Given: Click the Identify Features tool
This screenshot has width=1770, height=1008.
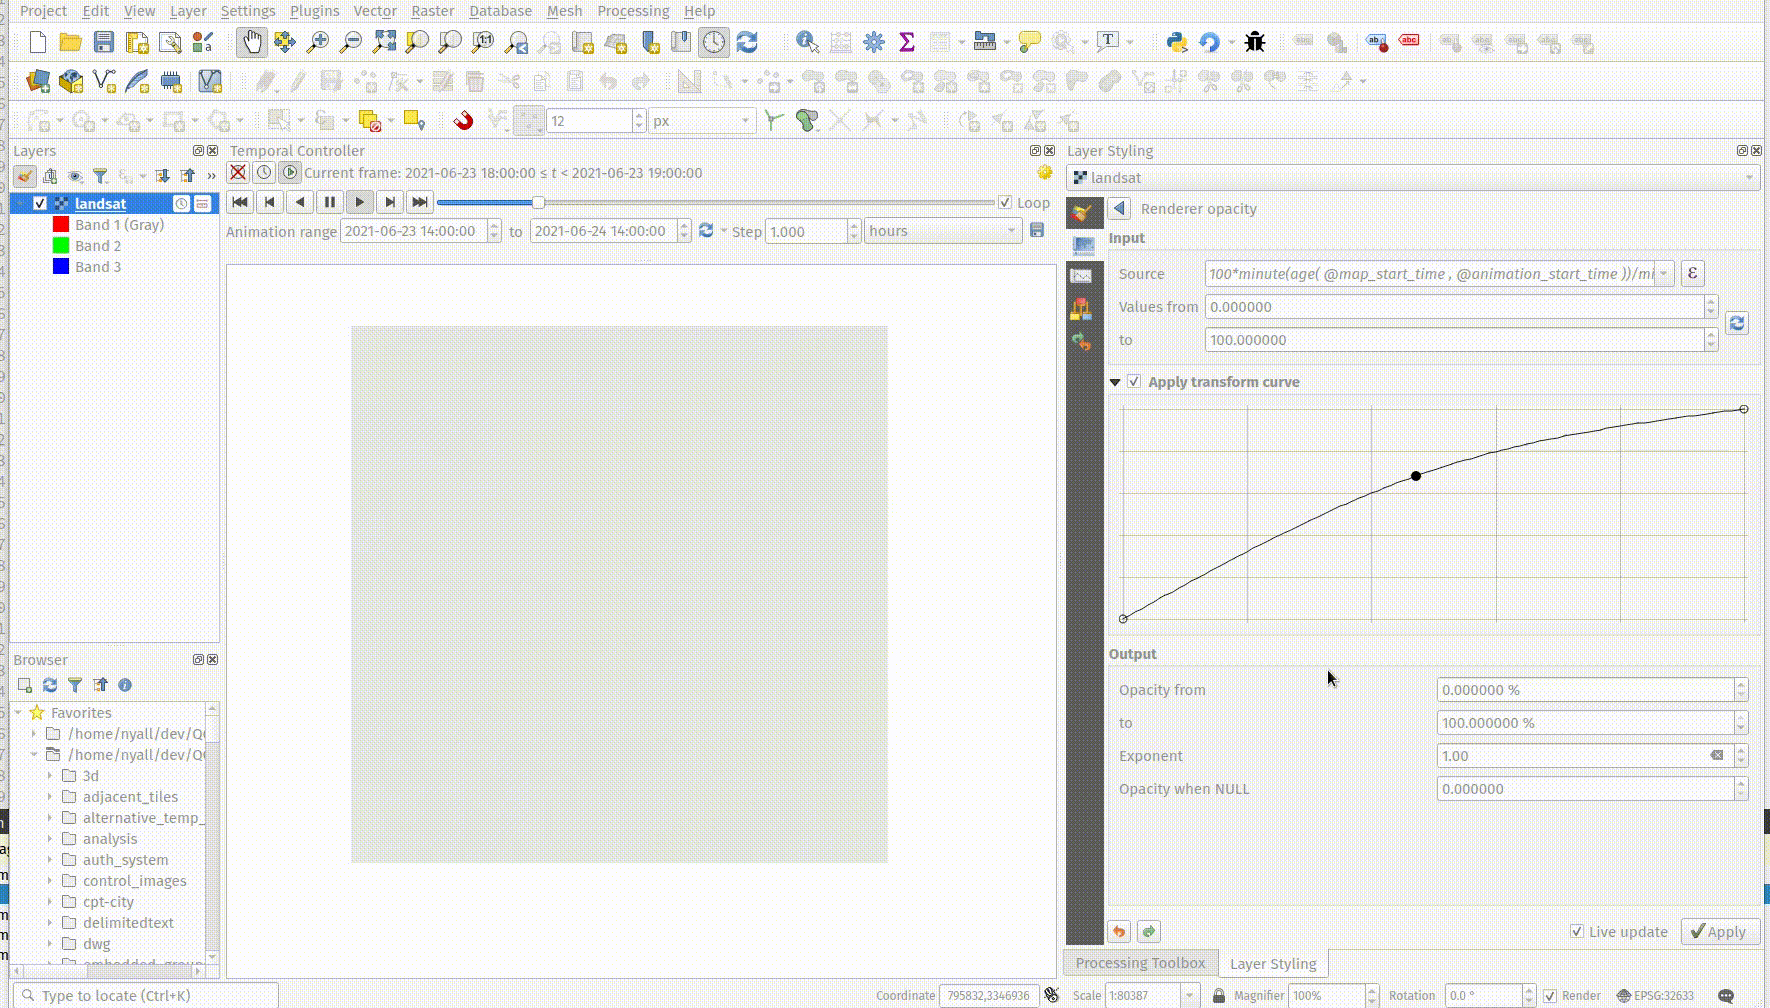Looking at the screenshot, I should (807, 42).
